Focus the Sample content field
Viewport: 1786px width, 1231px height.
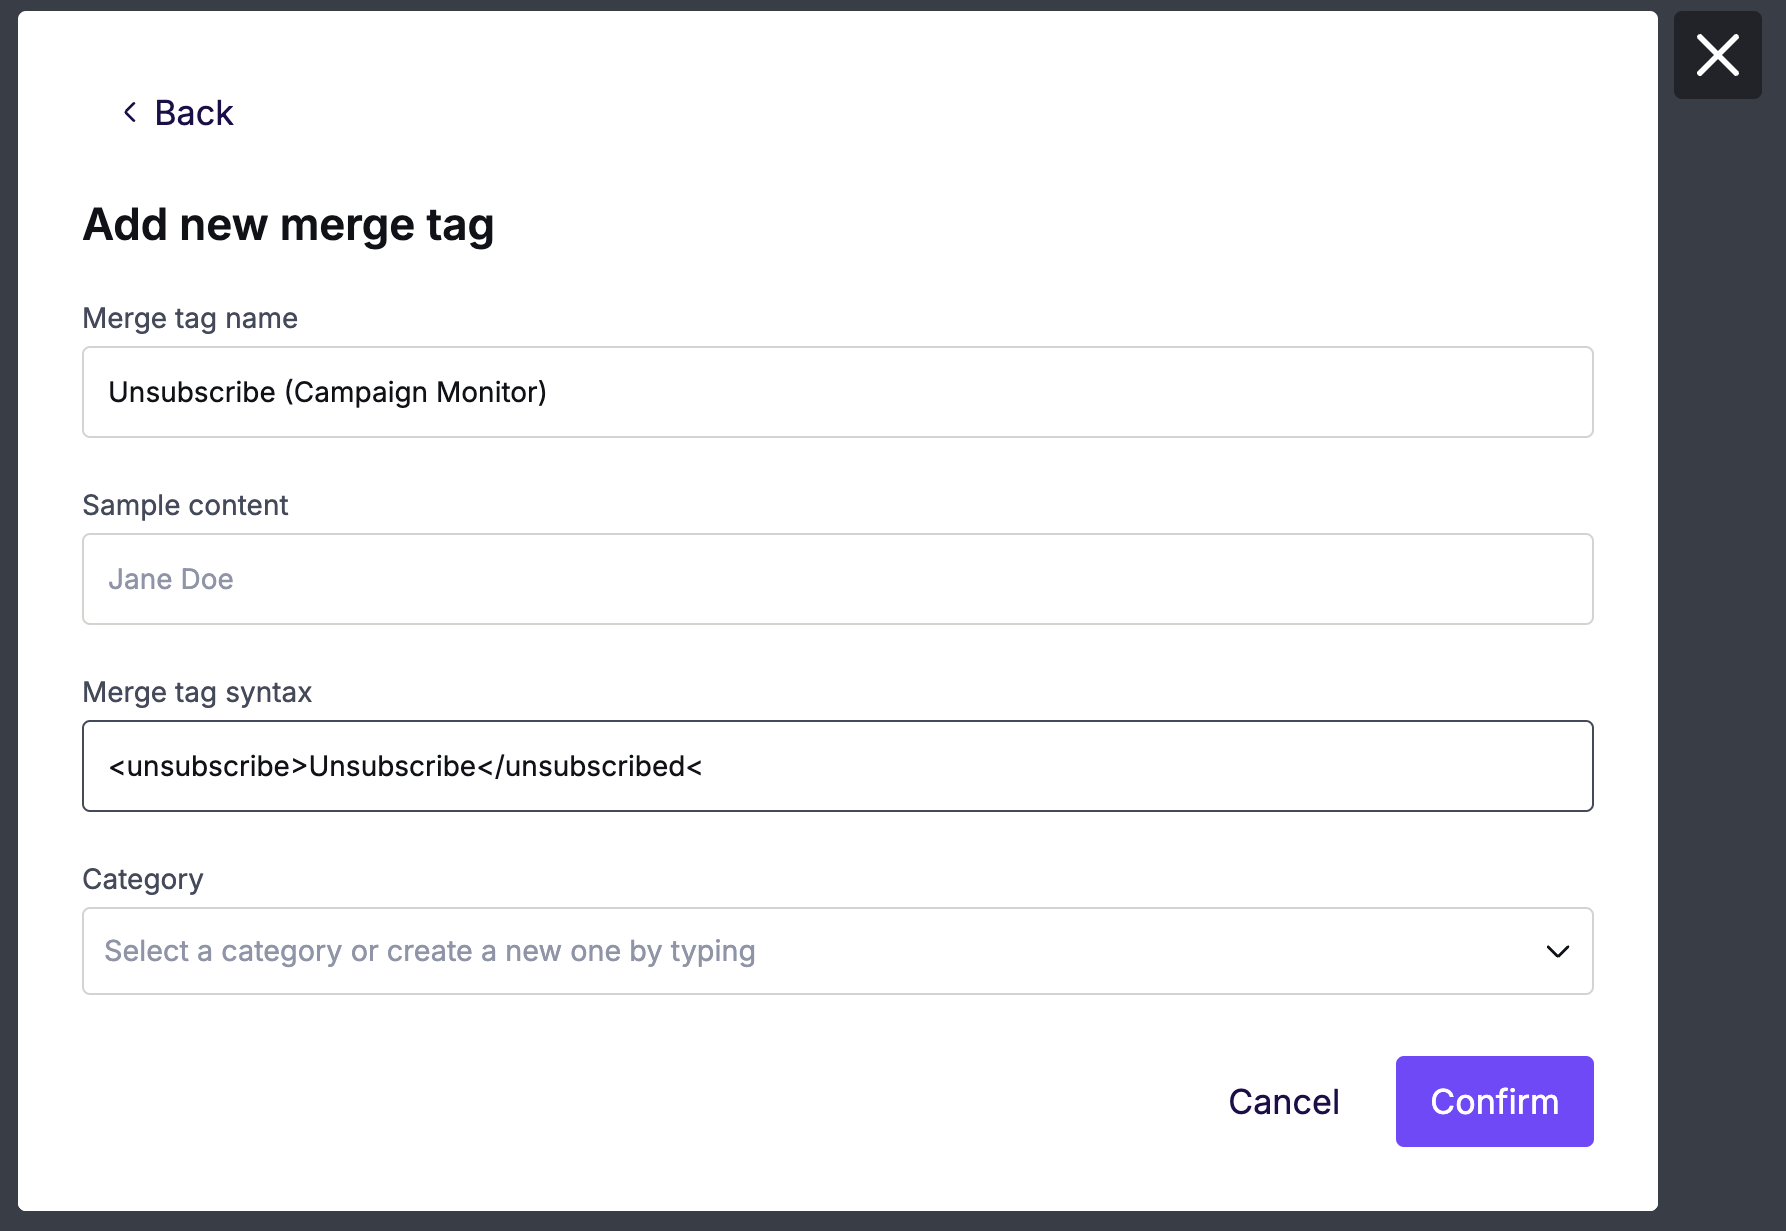[x=838, y=579]
